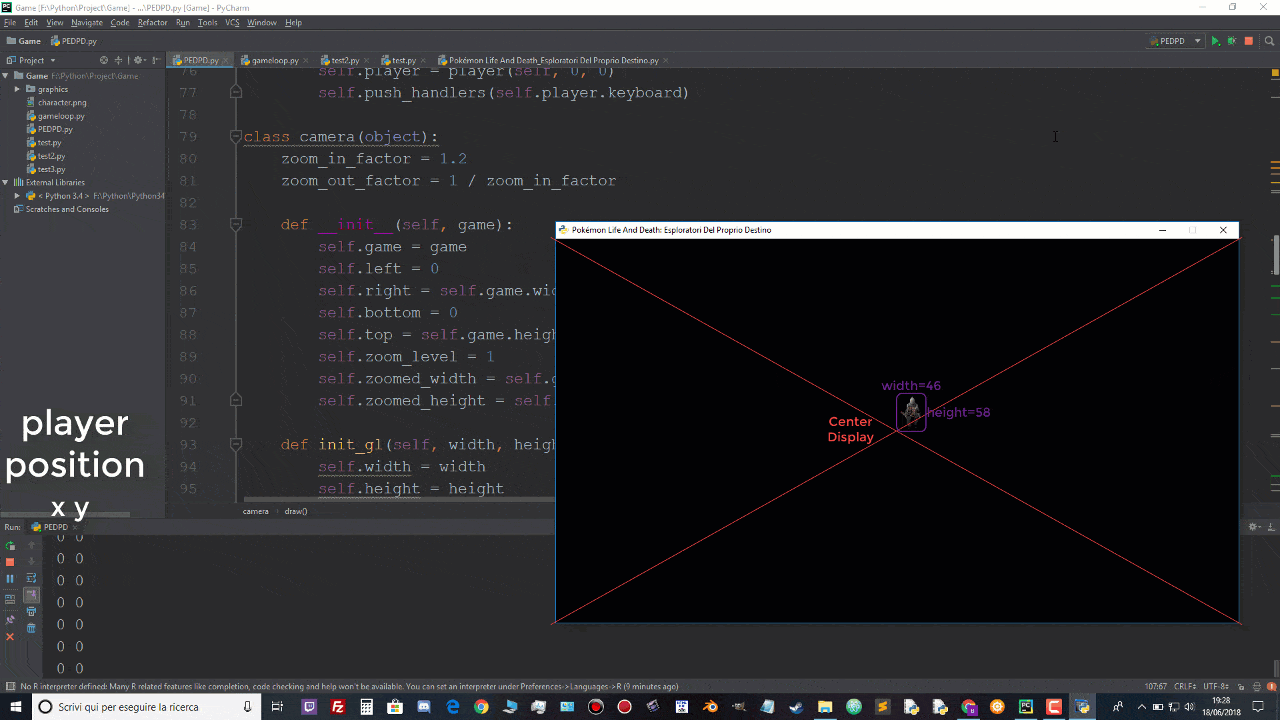This screenshot has height=720, width=1280.
Task: Close the Run tab with red X
Action: click(10, 637)
